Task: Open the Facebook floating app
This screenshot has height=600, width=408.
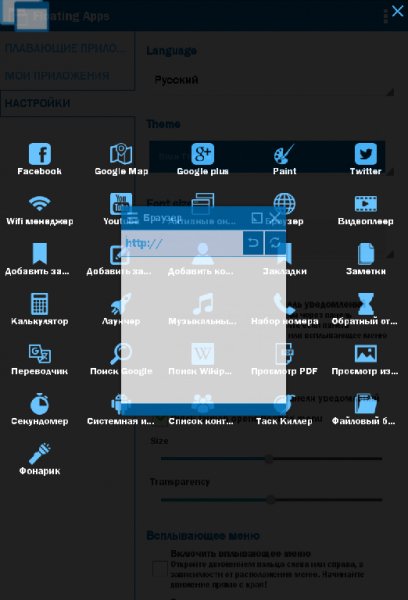Action: (x=39, y=159)
